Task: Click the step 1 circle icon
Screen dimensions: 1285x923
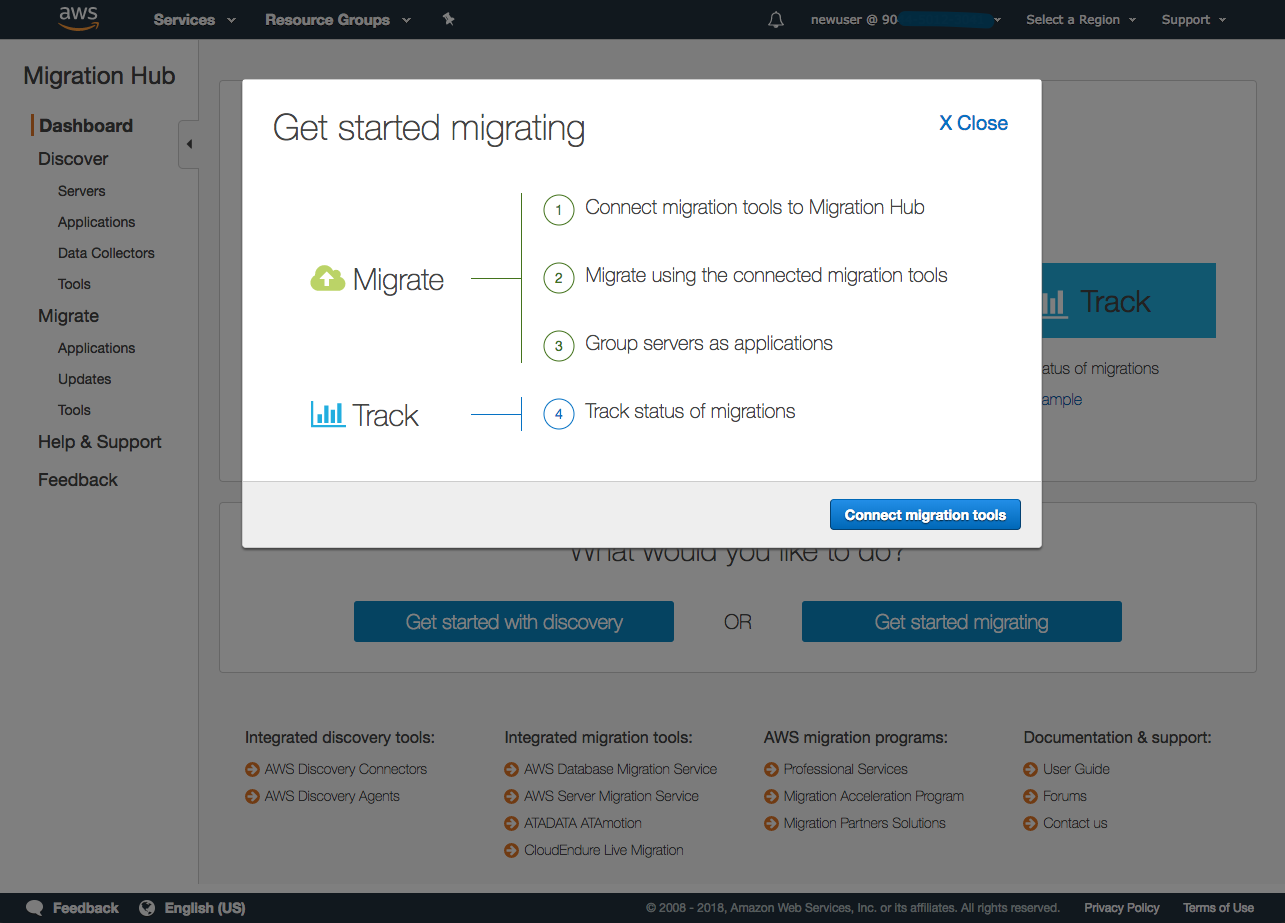Action: (x=558, y=210)
